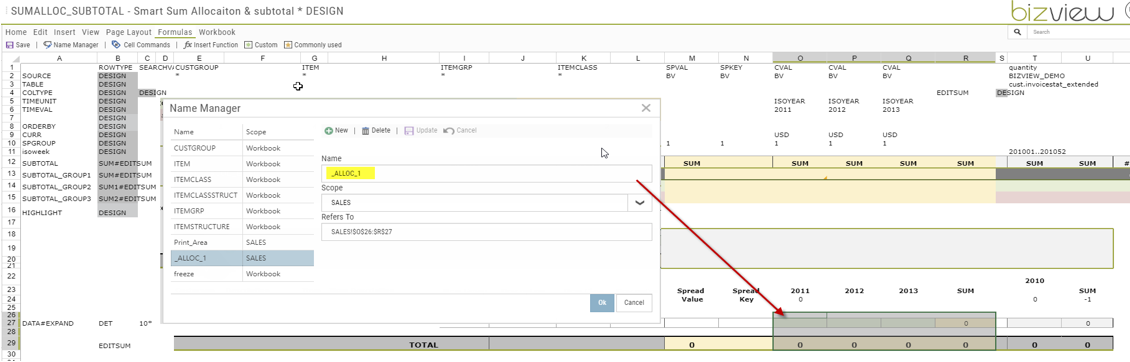Expand the Scope dropdown arrow

(x=639, y=203)
